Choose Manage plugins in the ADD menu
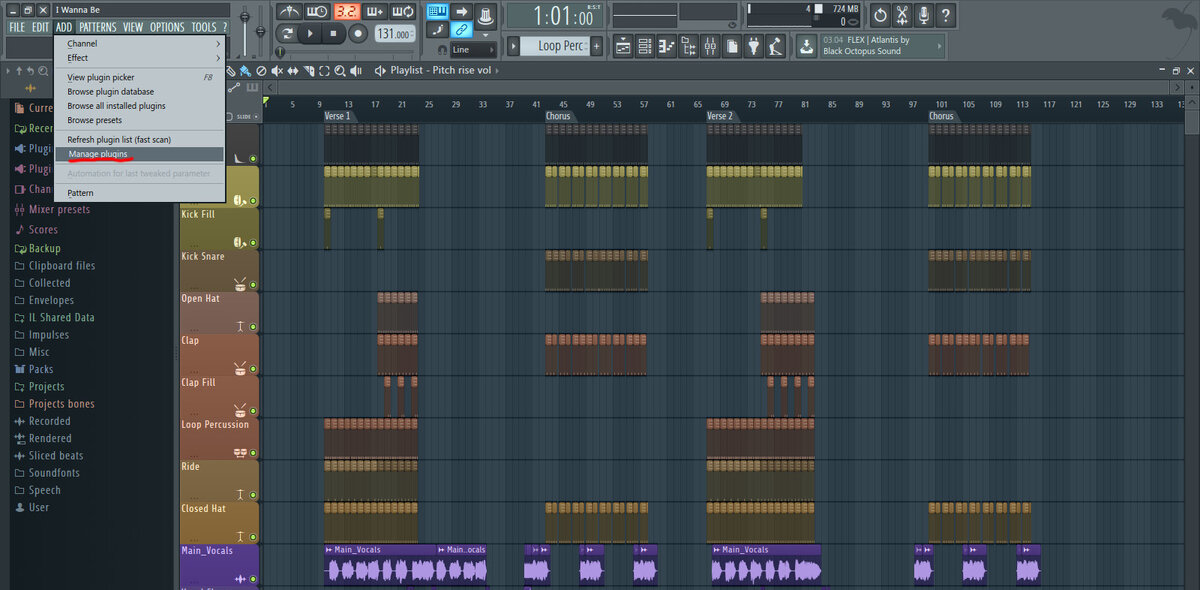1200x590 pixels. (x=139, y=154)
